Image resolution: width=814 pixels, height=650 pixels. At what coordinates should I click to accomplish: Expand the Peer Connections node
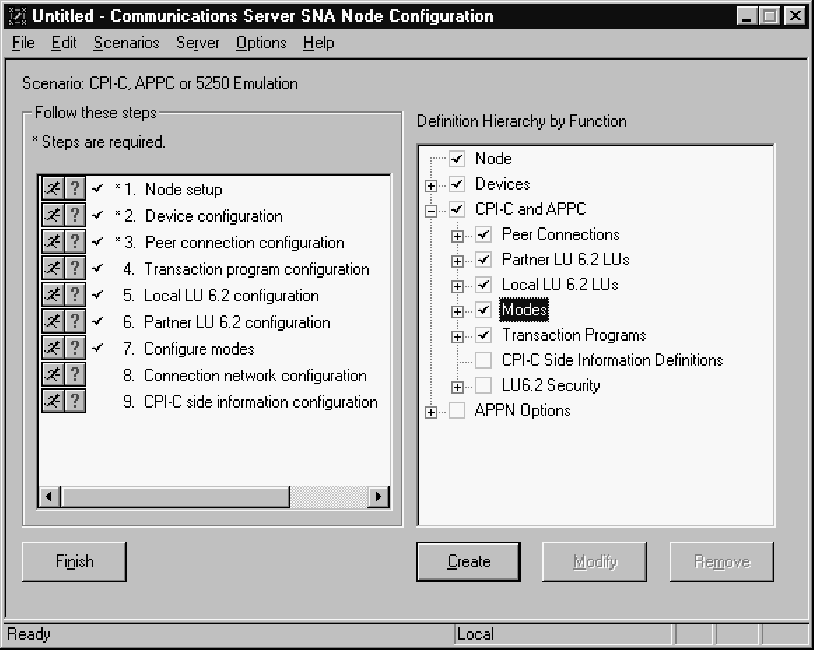pyautogui.click(x=457, y=236)
